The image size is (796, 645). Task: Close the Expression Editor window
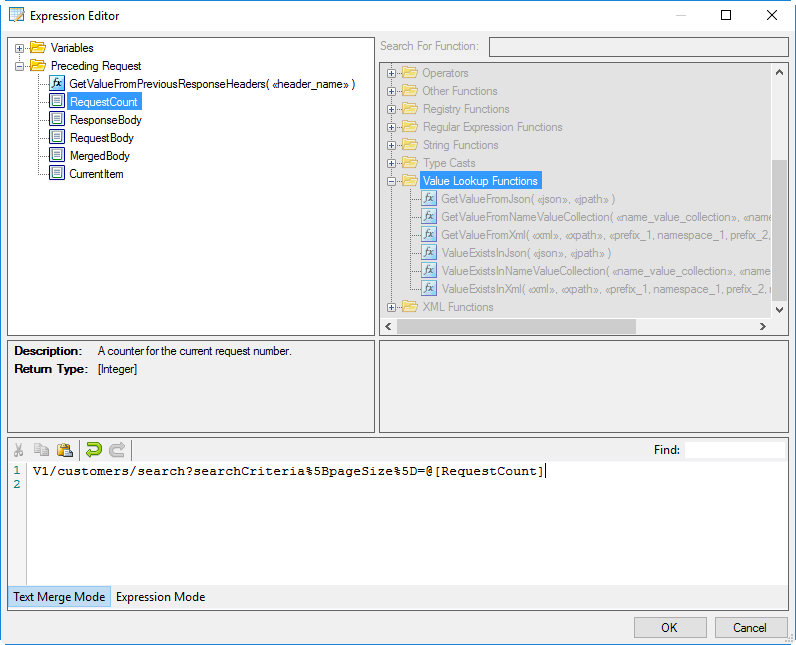pyautogui.click(x=772, y=15)
